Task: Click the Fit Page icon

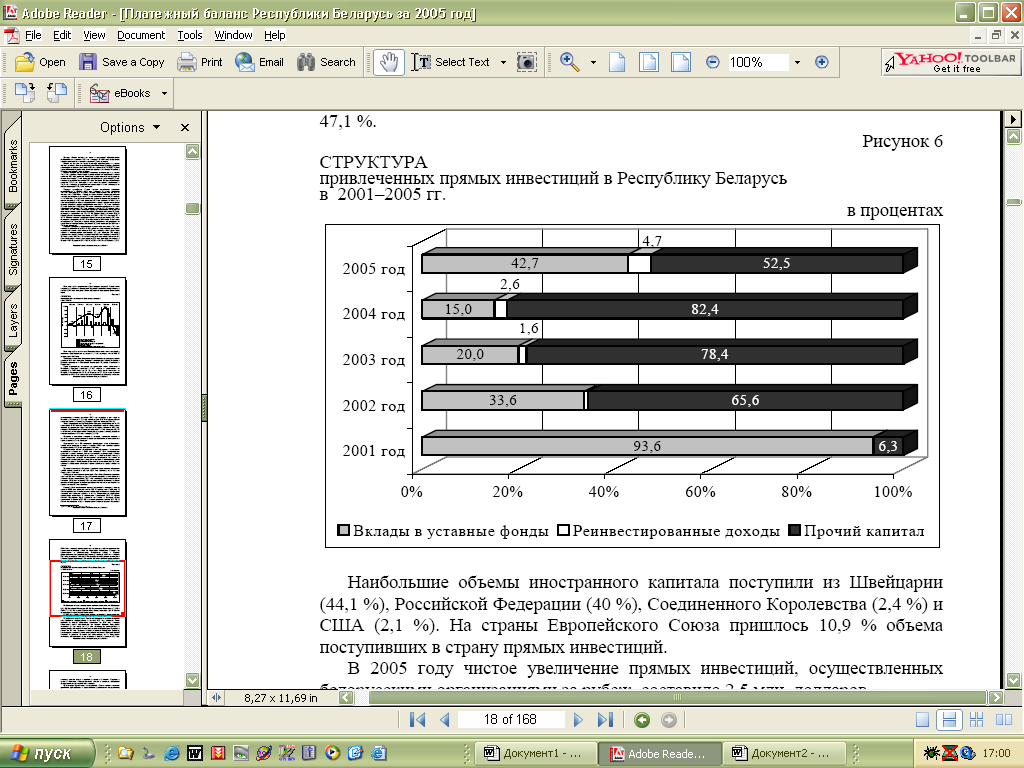Action: pyautogui.click(x=648, y=62)
